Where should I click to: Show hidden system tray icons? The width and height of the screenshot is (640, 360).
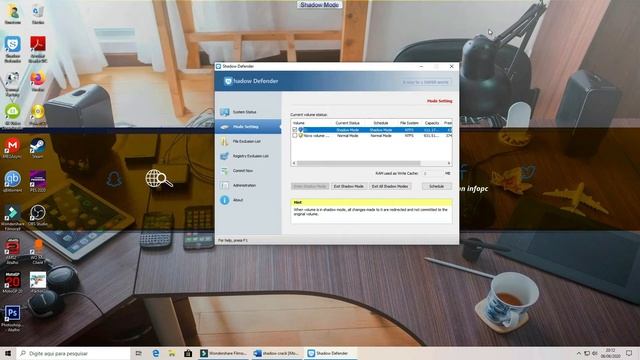point(578,353)
